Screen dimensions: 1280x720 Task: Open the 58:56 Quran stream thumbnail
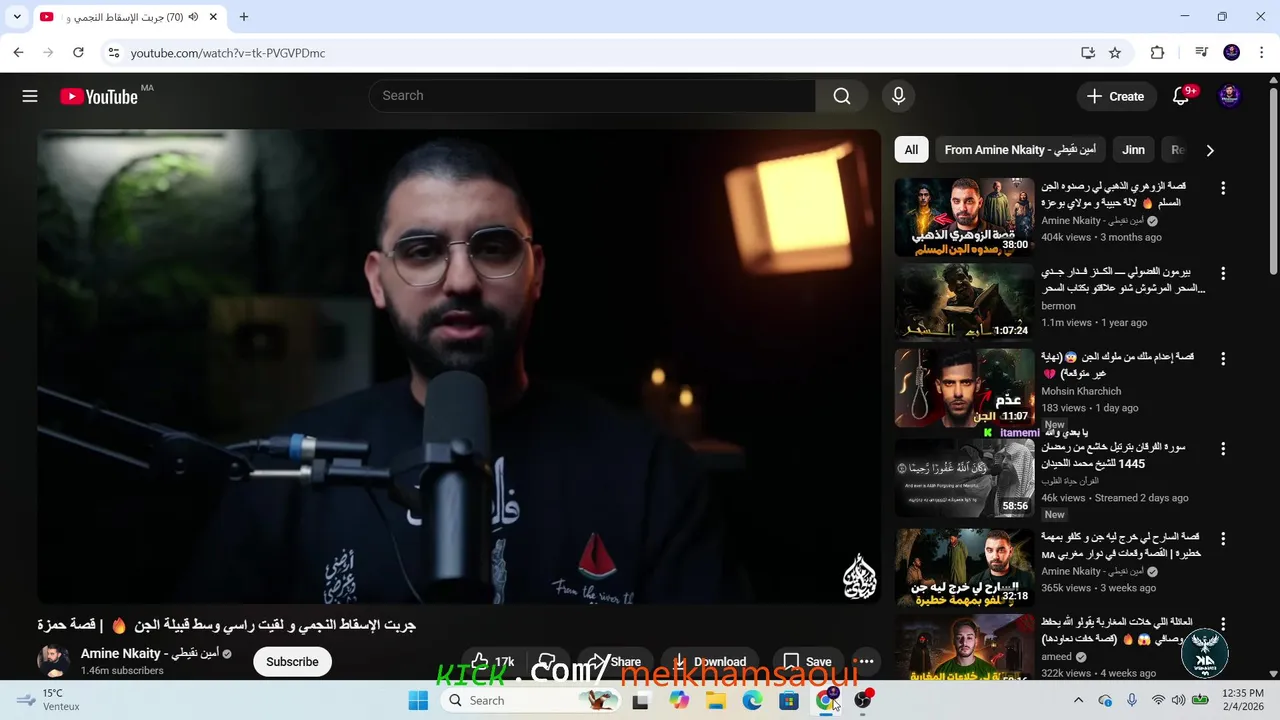[x=964, y=478]
